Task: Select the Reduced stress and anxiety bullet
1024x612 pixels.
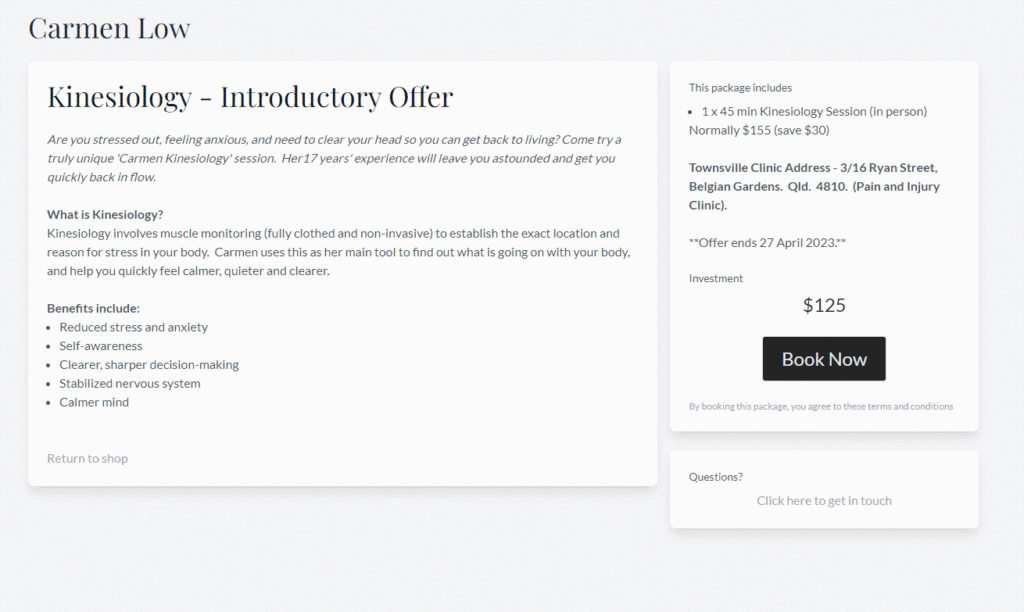Action: (x=133, y=327)
